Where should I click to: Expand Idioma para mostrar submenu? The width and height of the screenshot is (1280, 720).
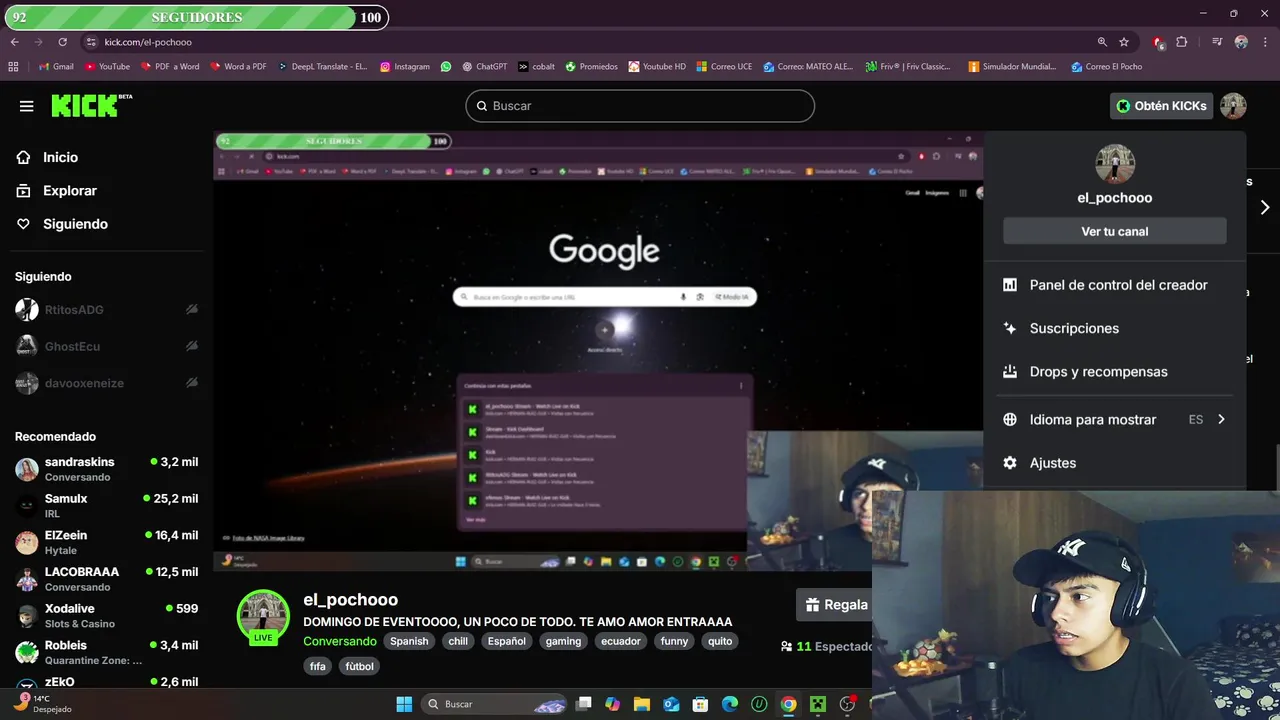[1115, 419]
